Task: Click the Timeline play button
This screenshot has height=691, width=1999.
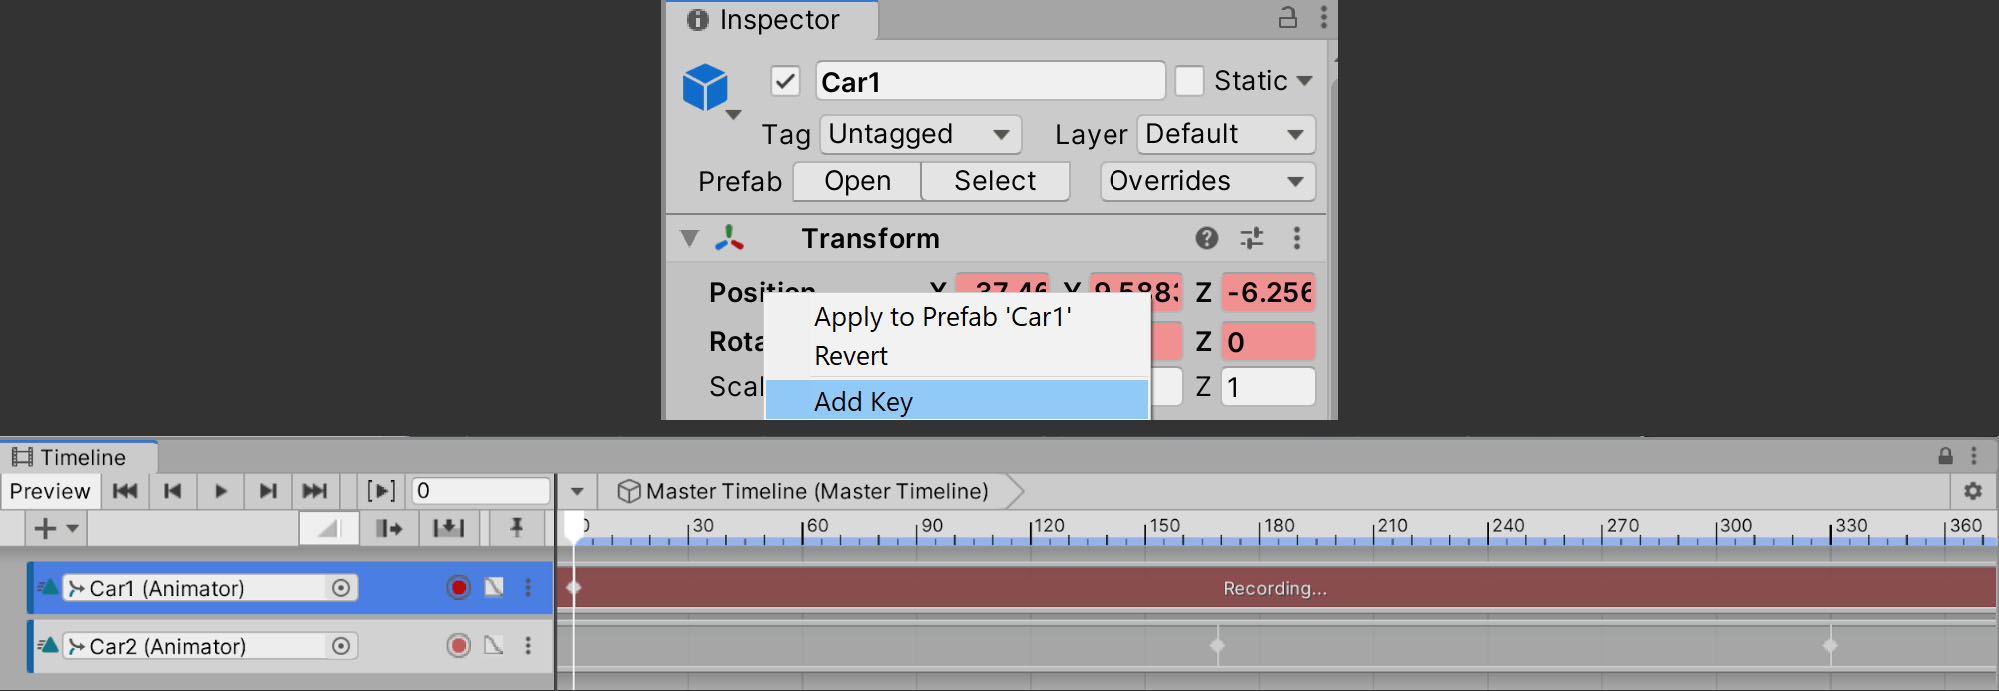Action: pos(221,491)
